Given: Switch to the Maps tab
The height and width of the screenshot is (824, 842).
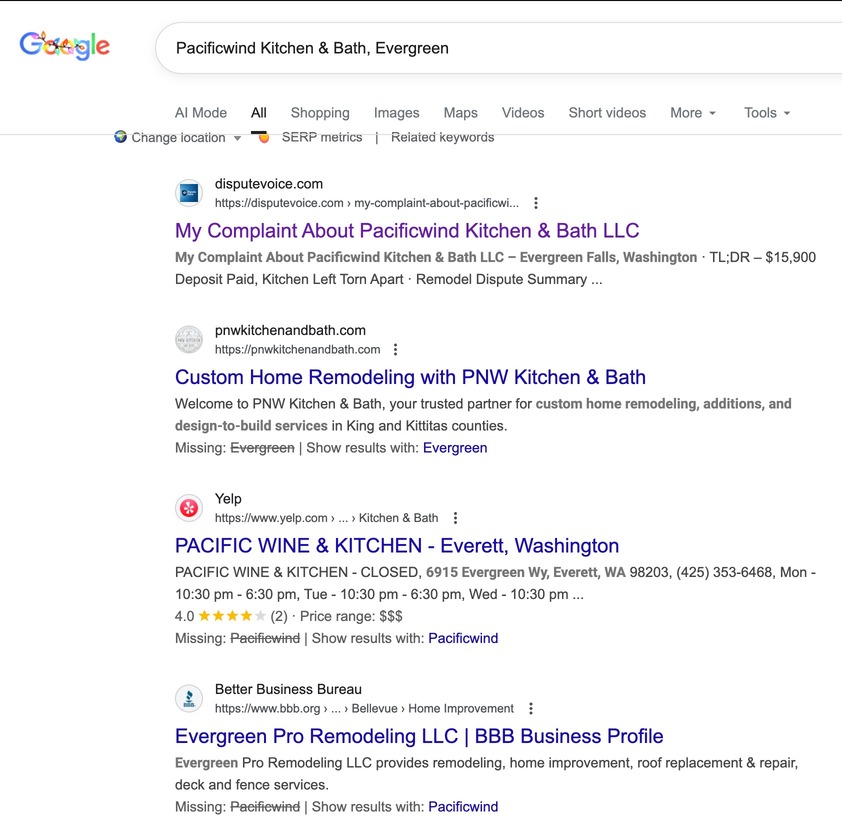Looking at the screenshot, I should tap(460, 113).
